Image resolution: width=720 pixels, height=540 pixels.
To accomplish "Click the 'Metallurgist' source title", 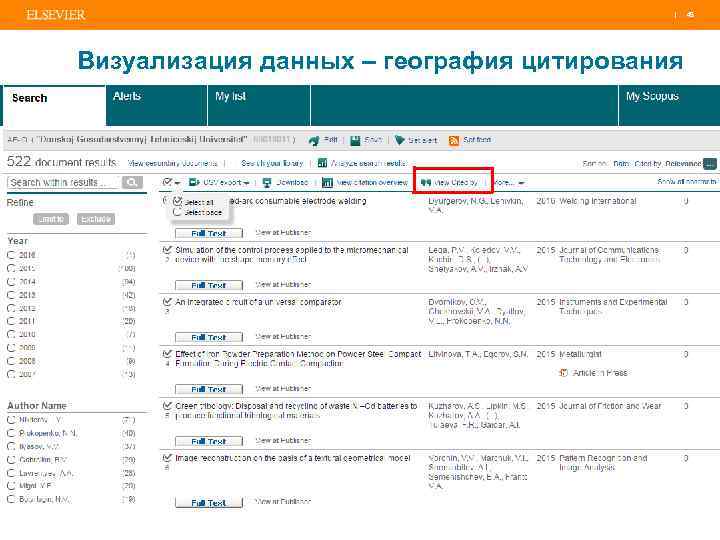I will coord(580,354).
